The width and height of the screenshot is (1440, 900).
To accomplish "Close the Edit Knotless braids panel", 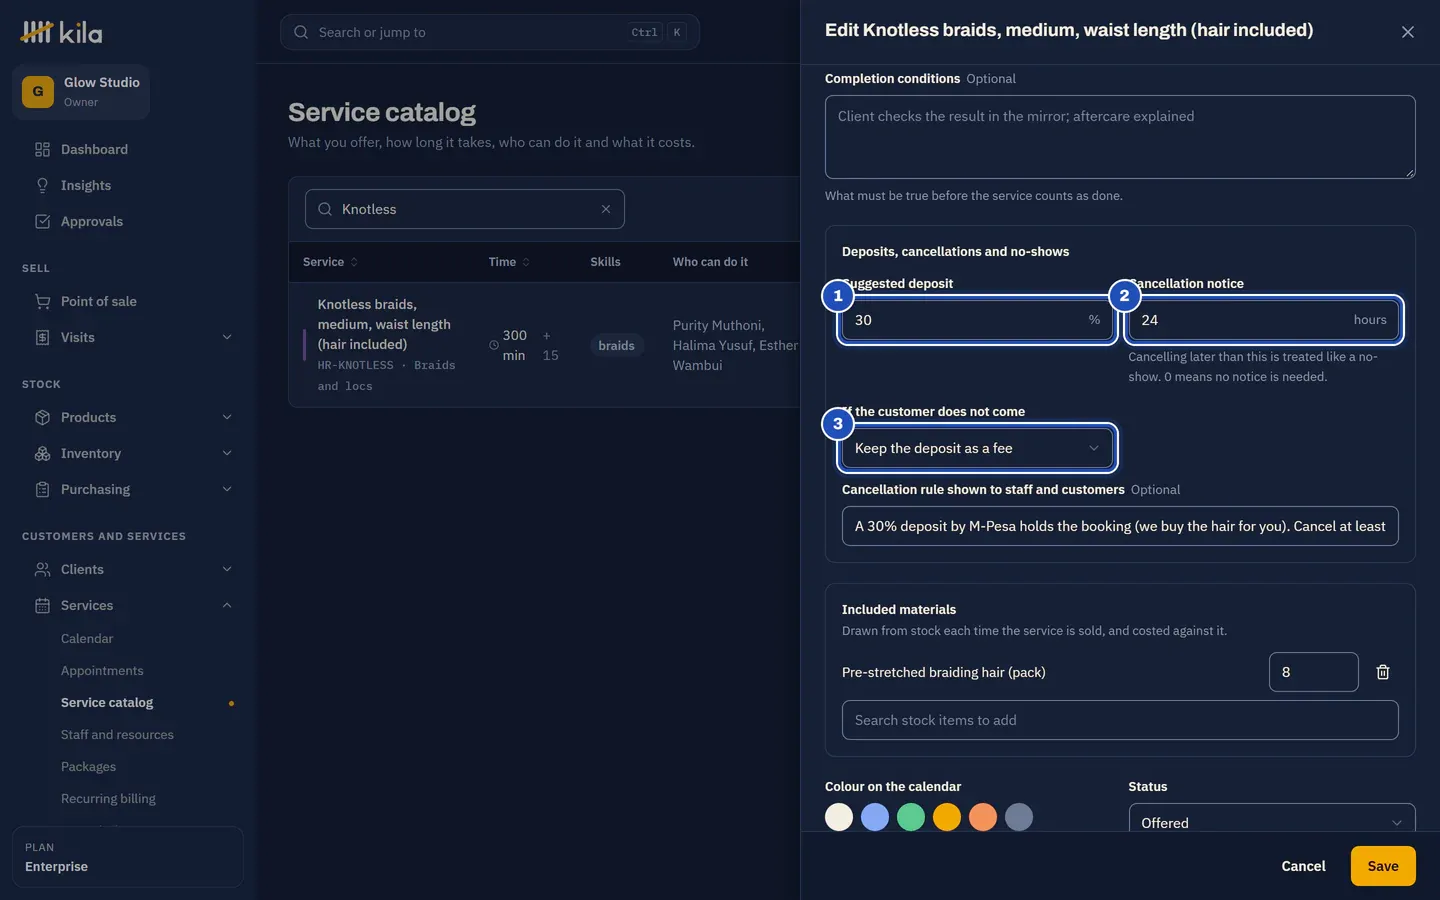I will (x=1408, y=32).
